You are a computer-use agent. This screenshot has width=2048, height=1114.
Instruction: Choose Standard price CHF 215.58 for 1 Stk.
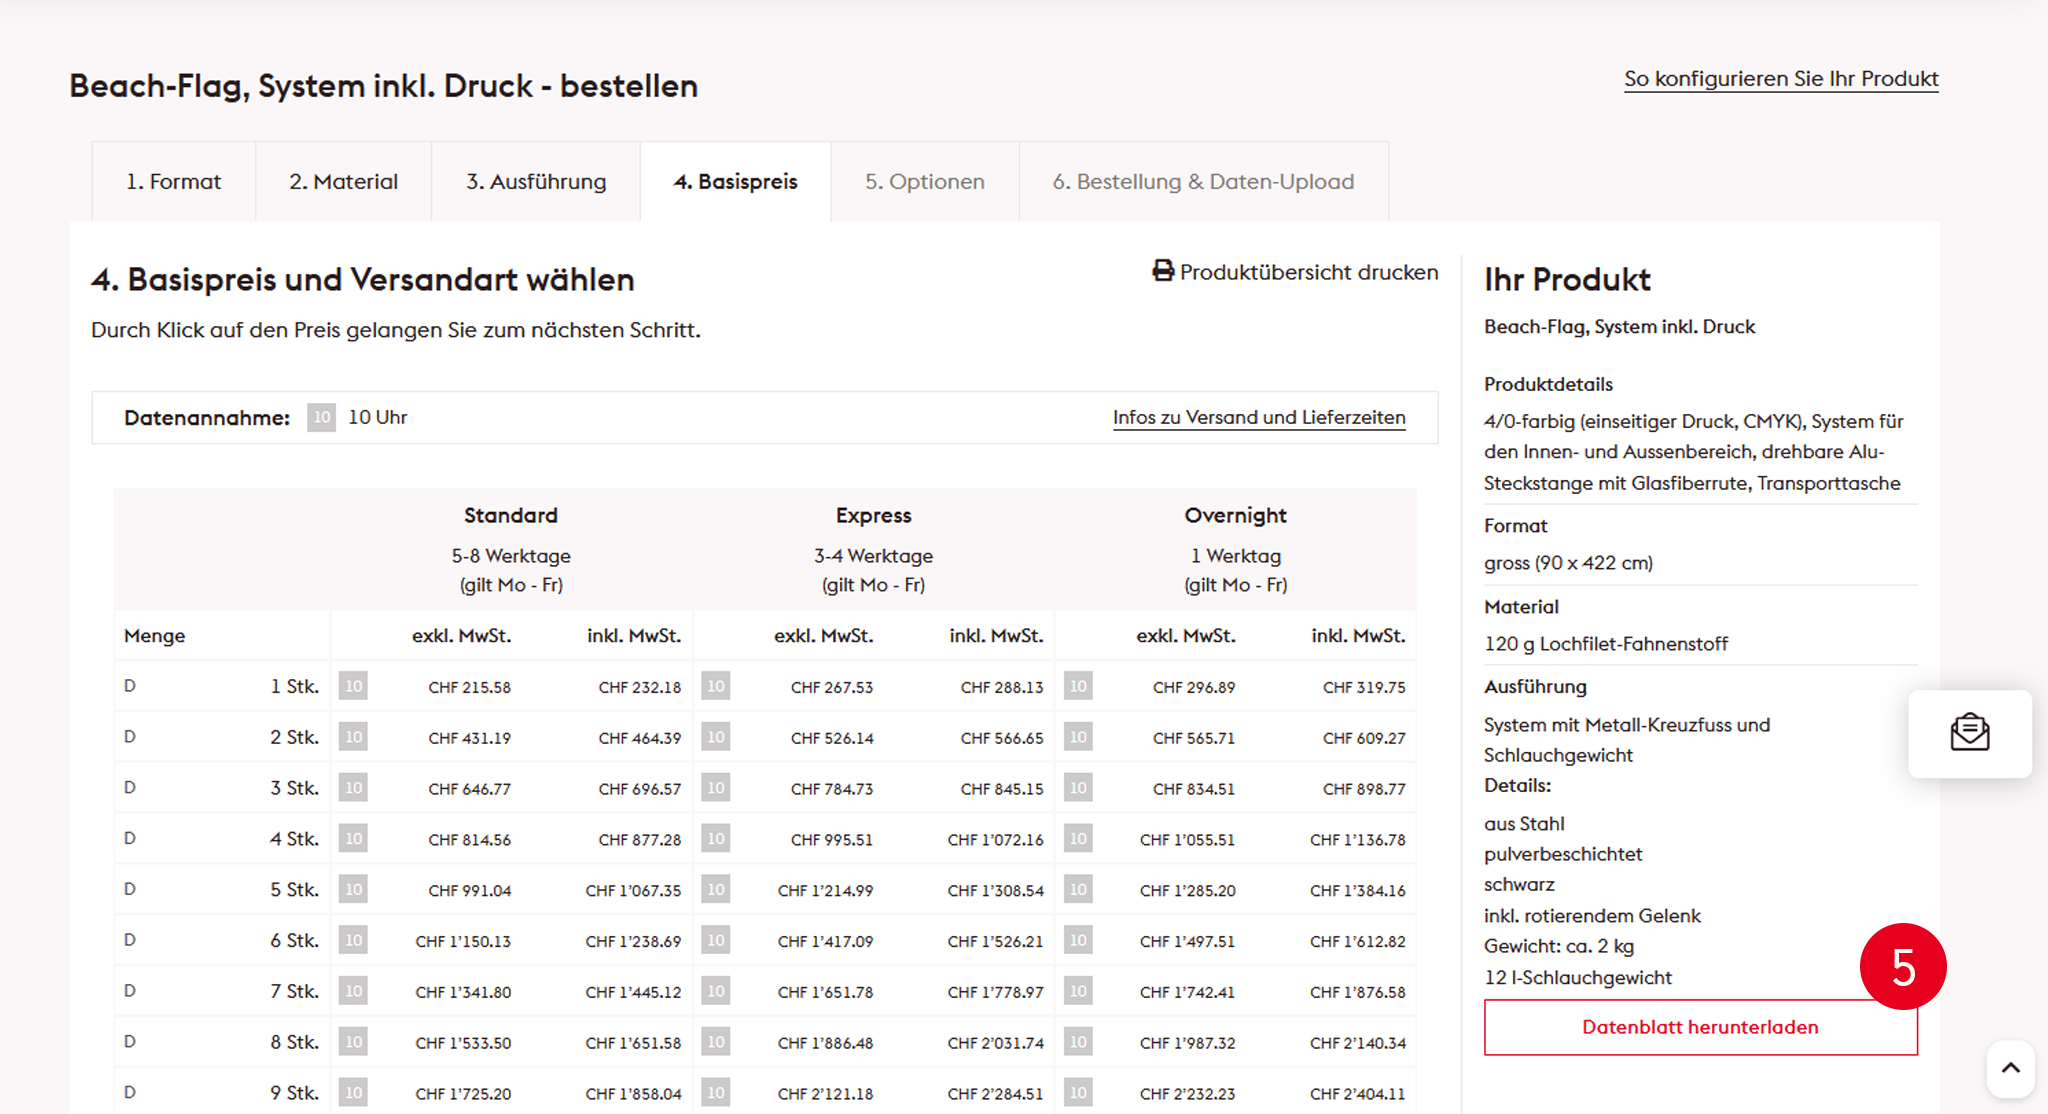tap(469, 688)
